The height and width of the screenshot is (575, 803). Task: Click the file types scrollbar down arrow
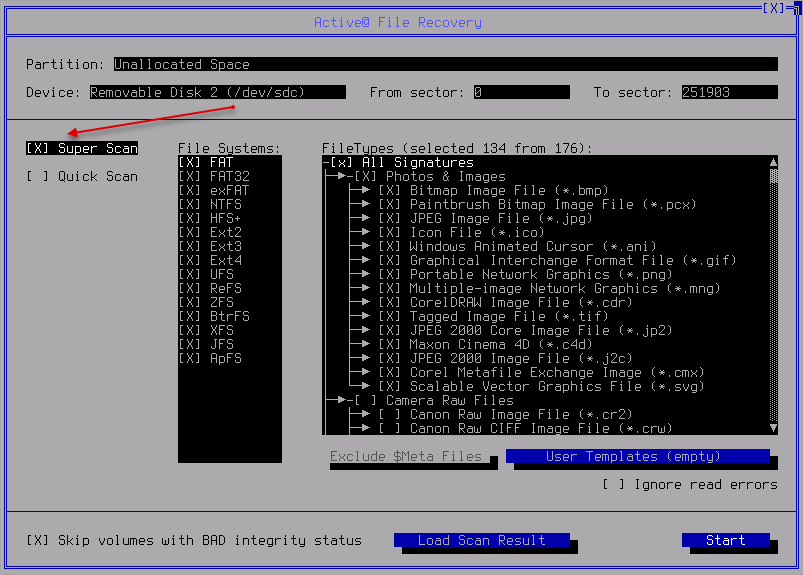pyautogui.click(x=773, y=428)
